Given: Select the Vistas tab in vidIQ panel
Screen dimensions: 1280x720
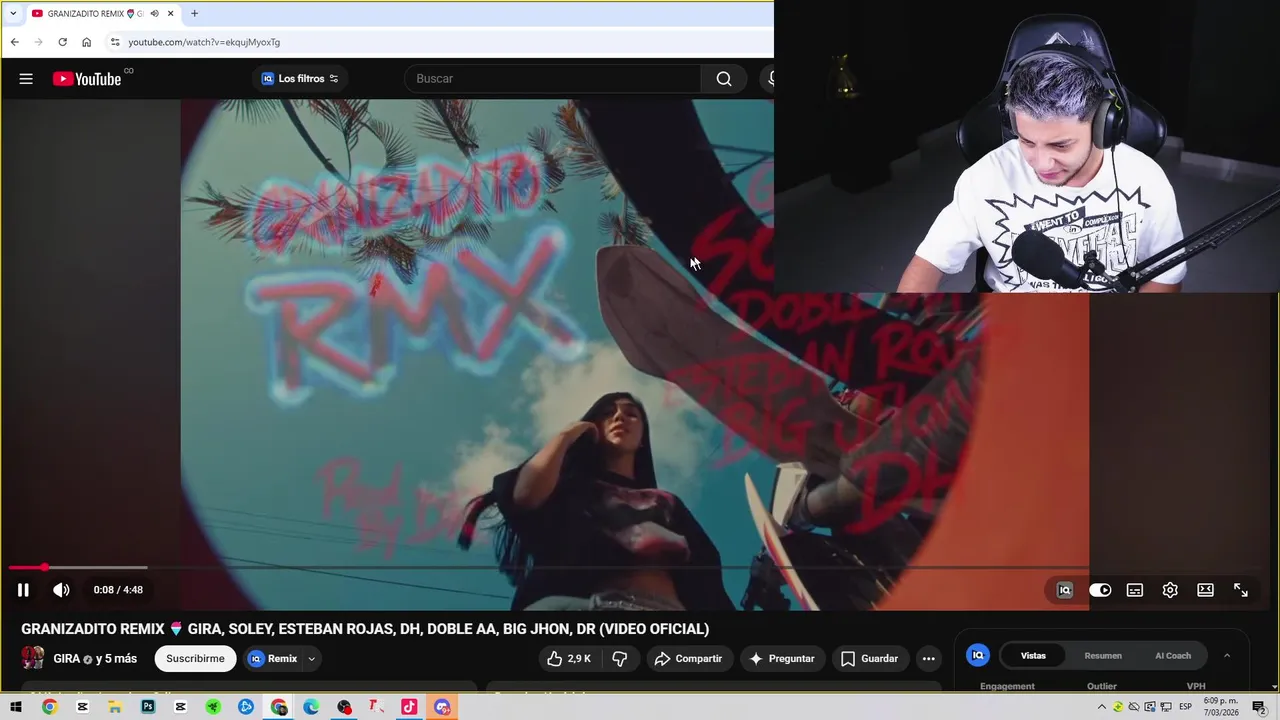Looking at the screenshot, I should (1033, 656).
